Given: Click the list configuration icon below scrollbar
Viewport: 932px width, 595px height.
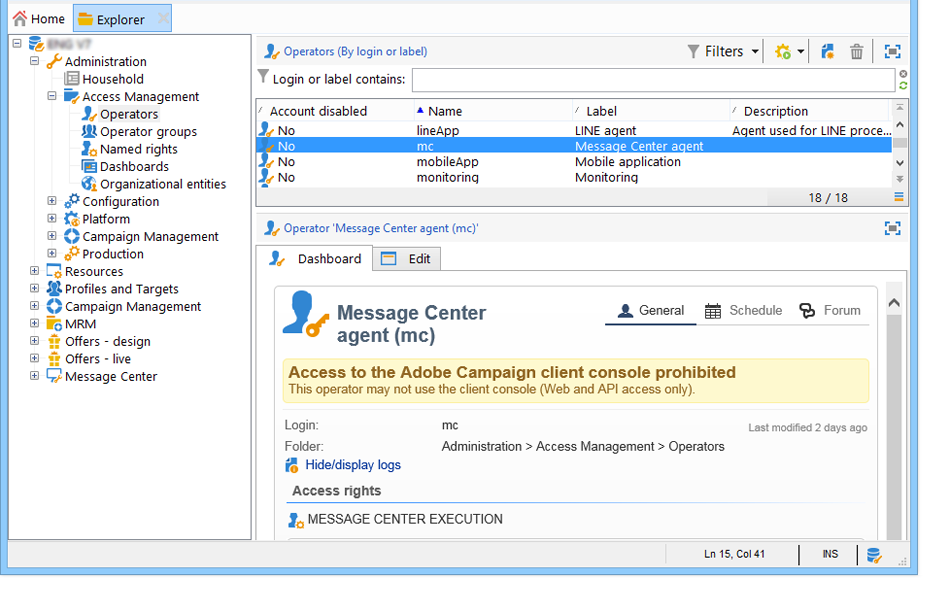Looking at the screenshot, I should coord(899,197).
